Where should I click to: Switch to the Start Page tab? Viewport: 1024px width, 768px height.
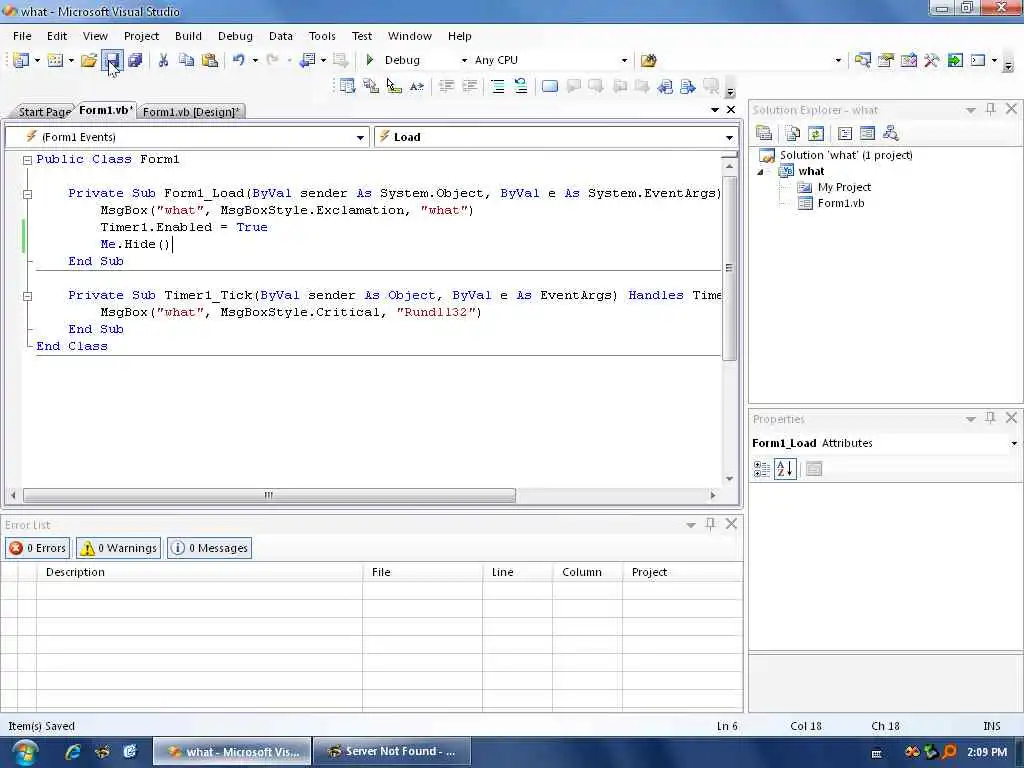pyautogui.click(x=43, y=112)
